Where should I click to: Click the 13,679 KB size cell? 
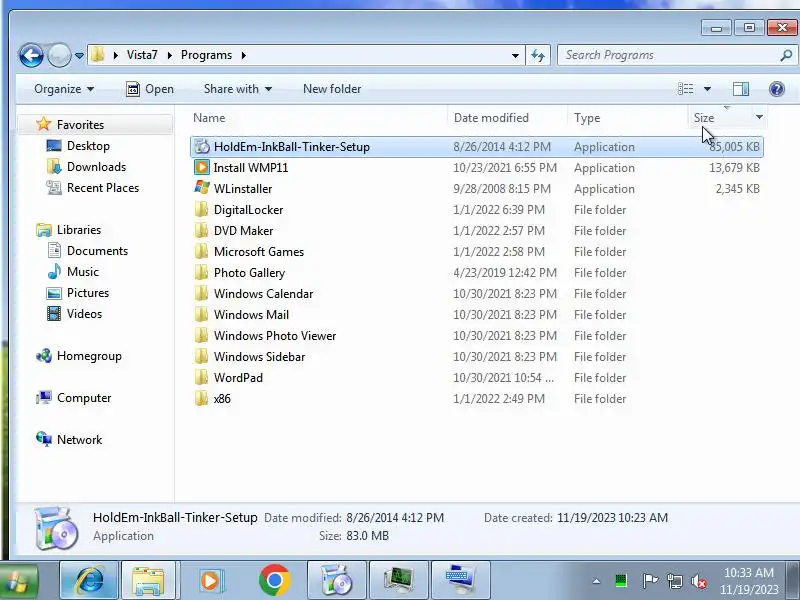pyautogui.click(x=734, y=168)
